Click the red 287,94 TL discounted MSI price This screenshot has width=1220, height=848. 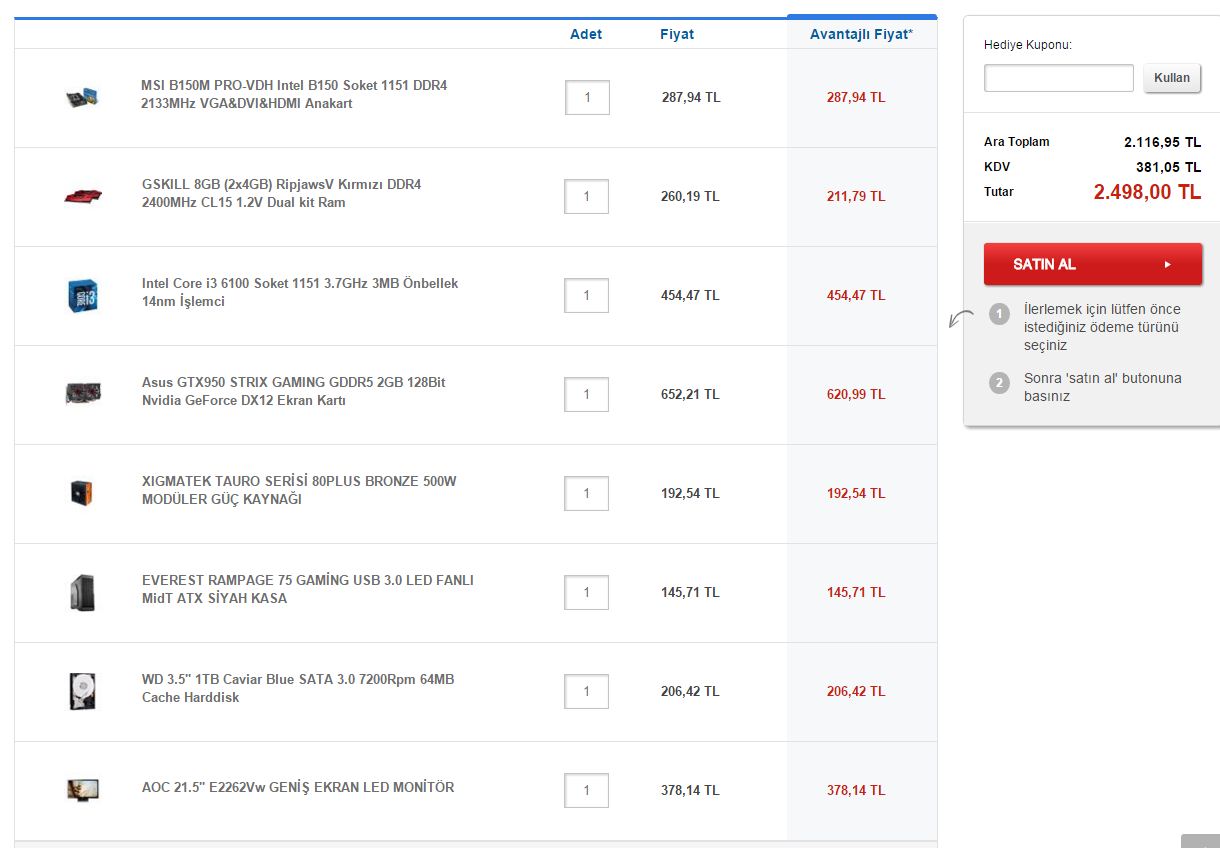856,98
